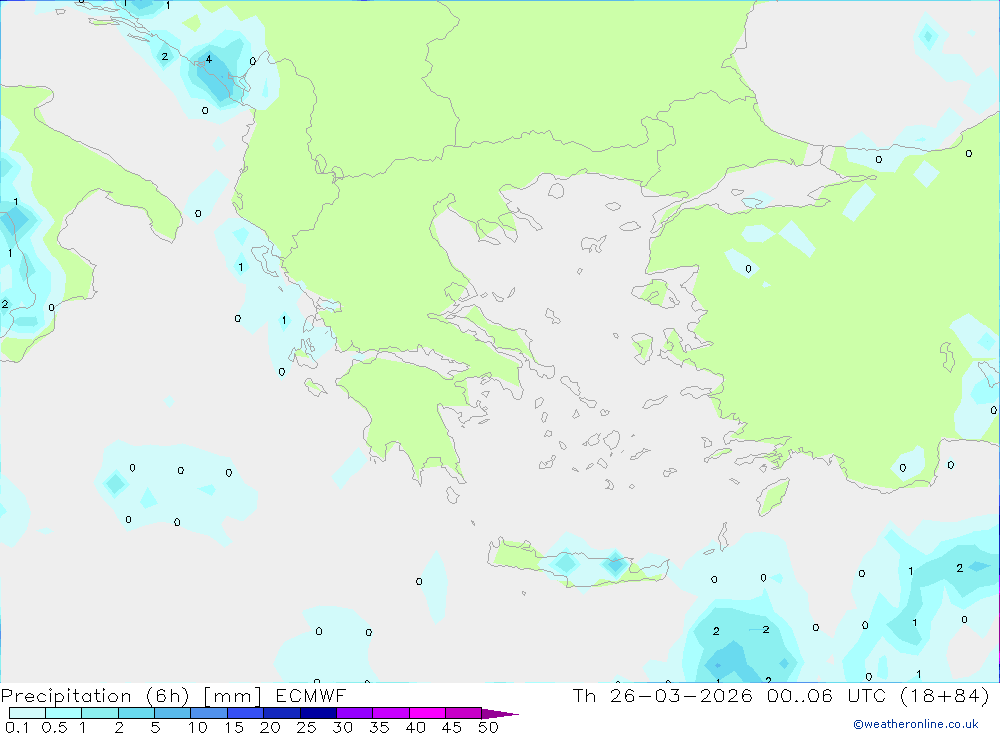Screen dimensions: 1000x733
Task: Click the 0.1–0.5 mm lightest cyan legend swatch
Action: click(x=27, y=713)
